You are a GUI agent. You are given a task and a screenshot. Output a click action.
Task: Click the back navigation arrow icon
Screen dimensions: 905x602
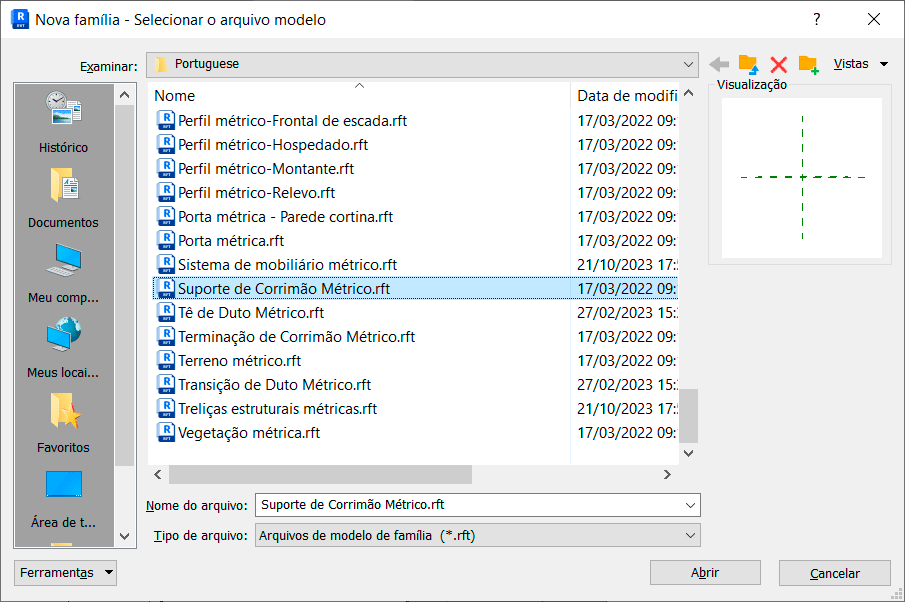point(719,63)
